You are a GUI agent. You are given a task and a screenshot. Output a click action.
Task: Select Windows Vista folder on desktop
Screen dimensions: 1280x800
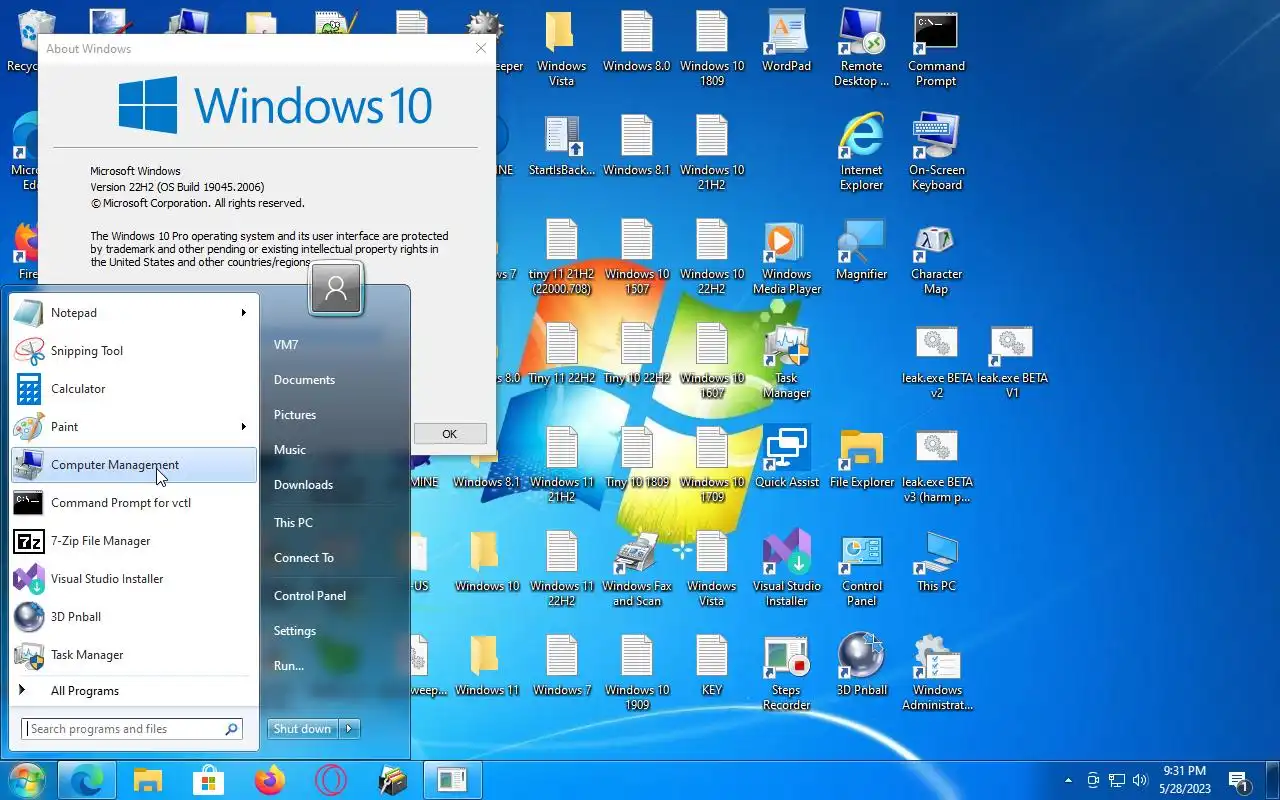[x=562, y=49]
